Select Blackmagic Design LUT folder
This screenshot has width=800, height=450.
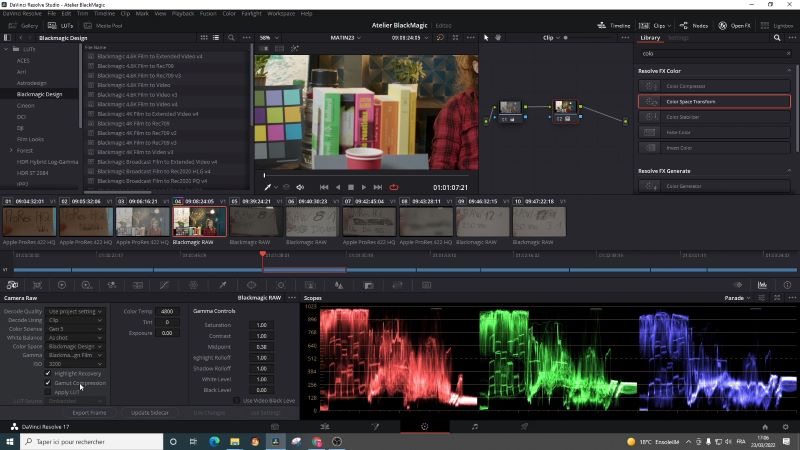(x=39, y=94)
